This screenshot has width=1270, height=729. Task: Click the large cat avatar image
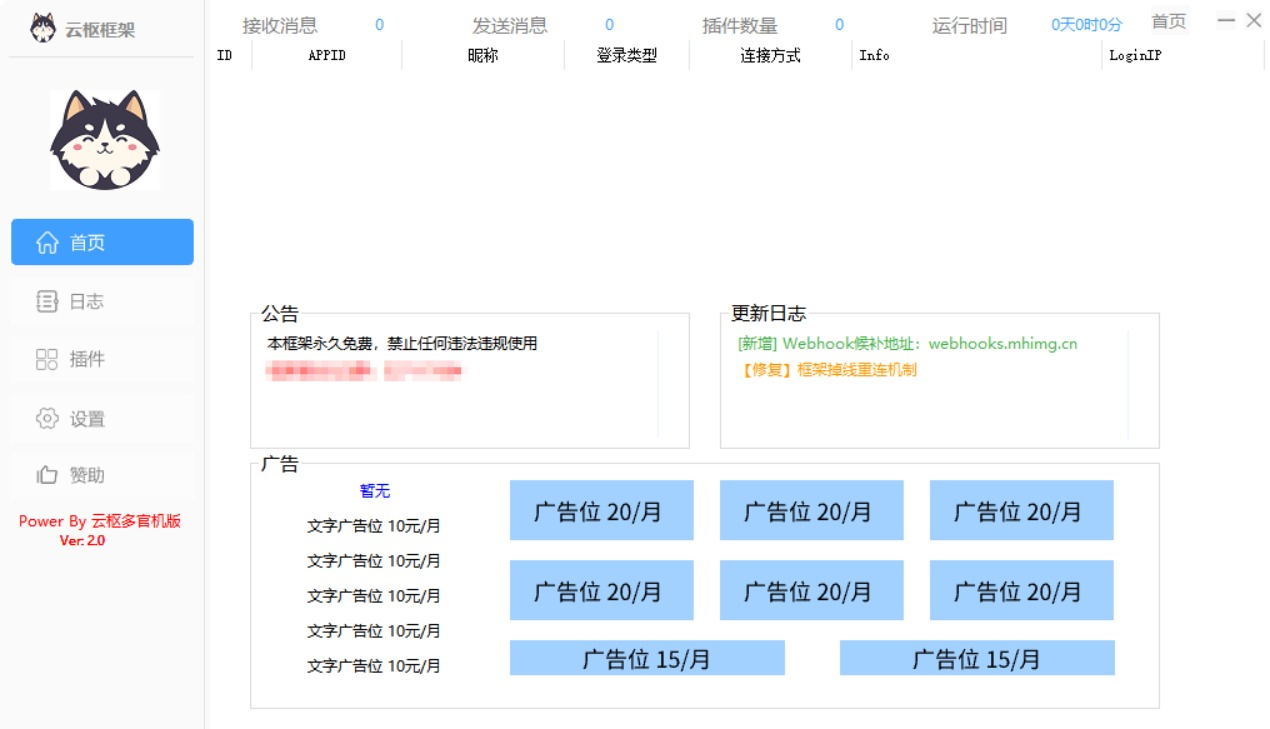pyautogui.click(x=105, y=140)
